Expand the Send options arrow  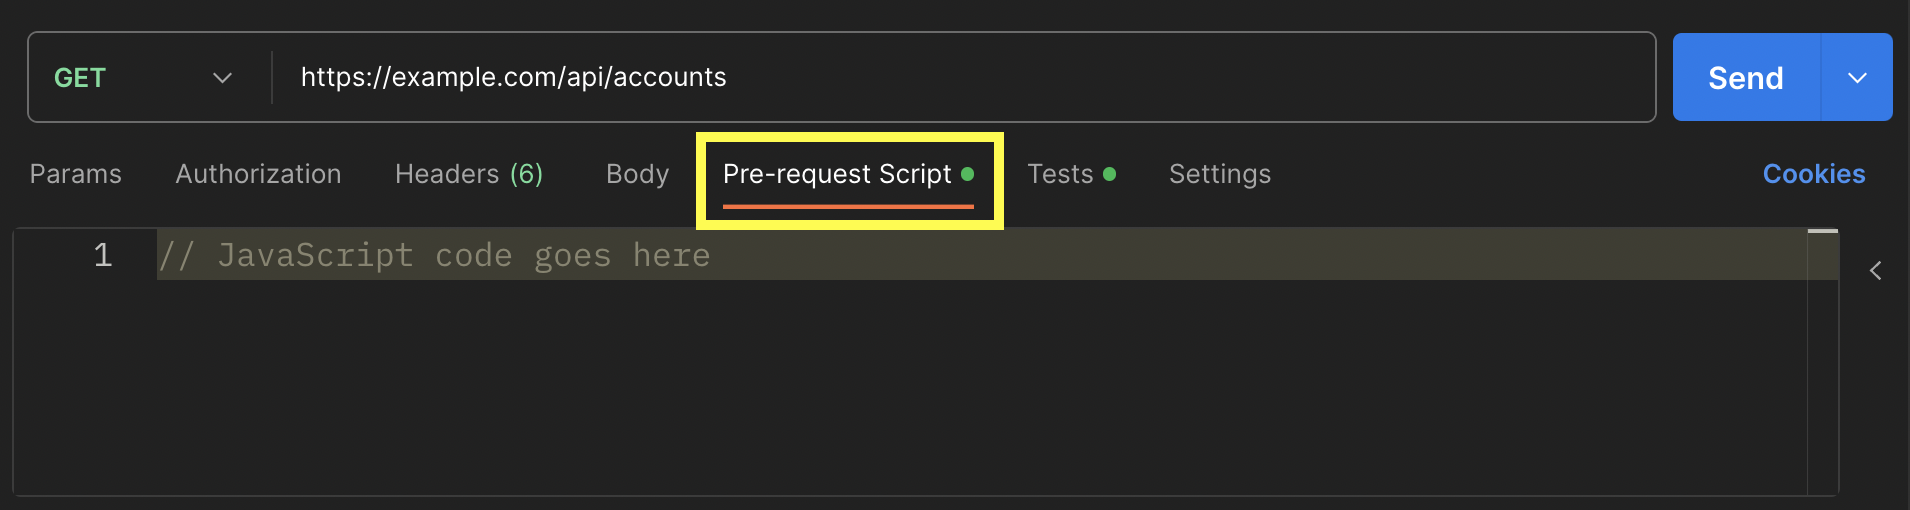click(x=1857, y=78)
